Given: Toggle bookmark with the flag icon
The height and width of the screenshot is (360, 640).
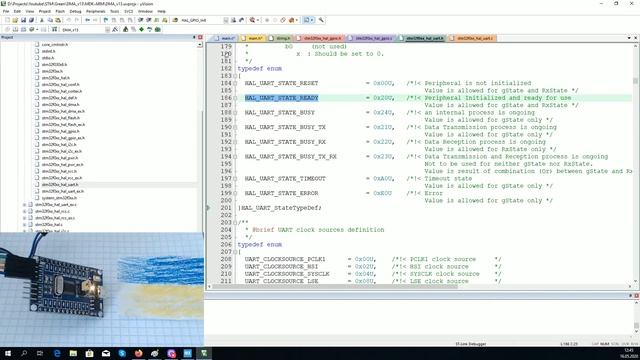Looking at the screenshot, I should click(x=106, y=20).
